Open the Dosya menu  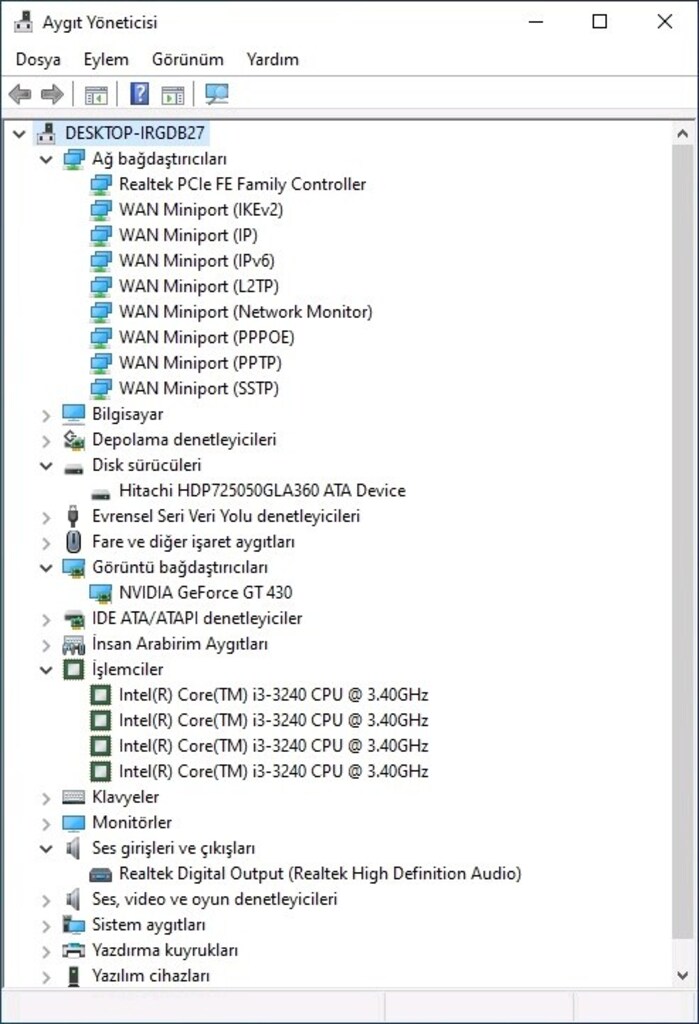[38, 59]
